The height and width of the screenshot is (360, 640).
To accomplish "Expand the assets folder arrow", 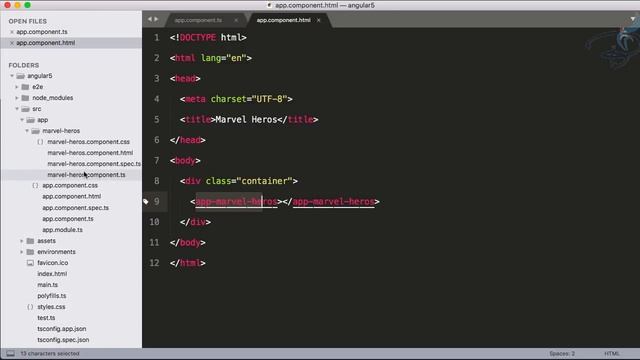I will tap(22, 241).
